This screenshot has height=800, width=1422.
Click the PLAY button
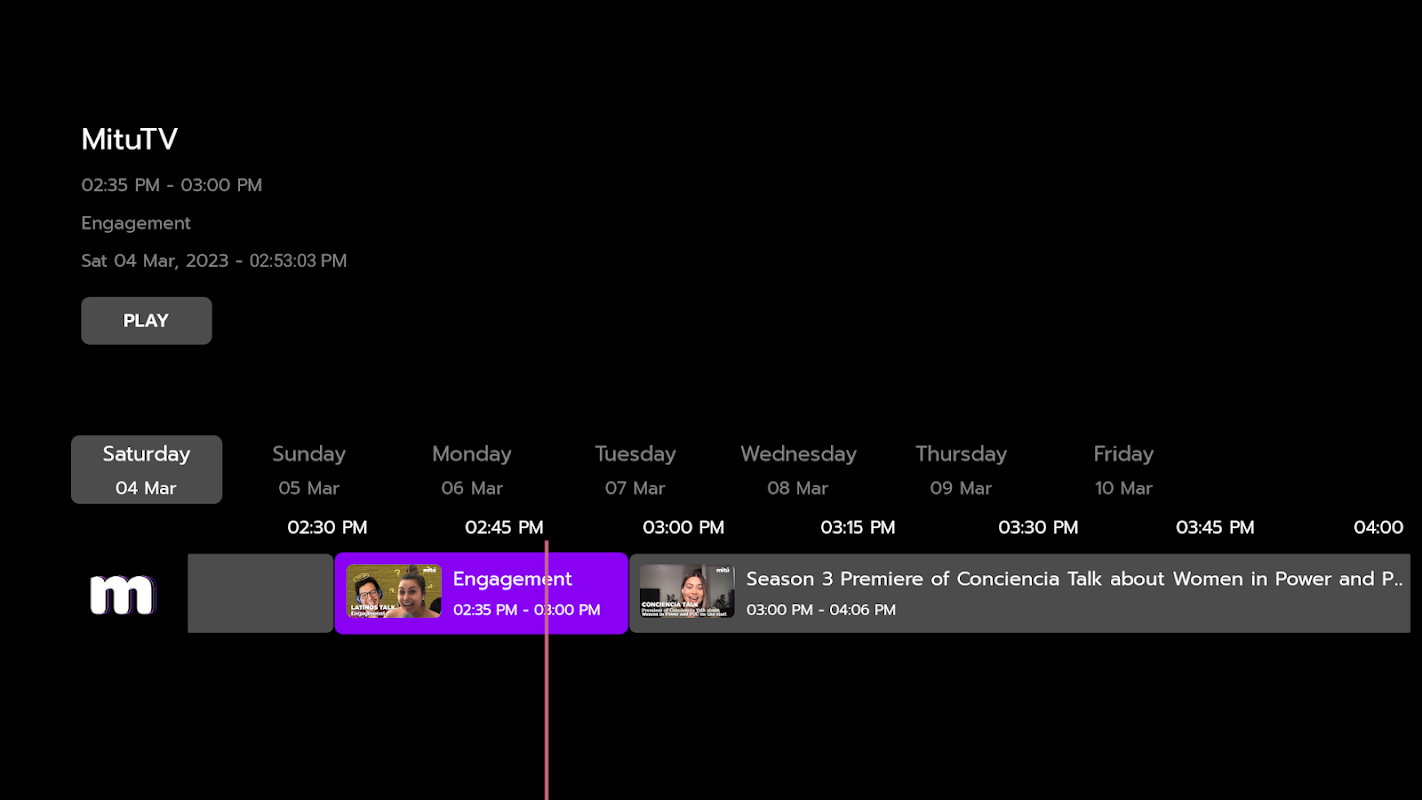coord(146,321)
